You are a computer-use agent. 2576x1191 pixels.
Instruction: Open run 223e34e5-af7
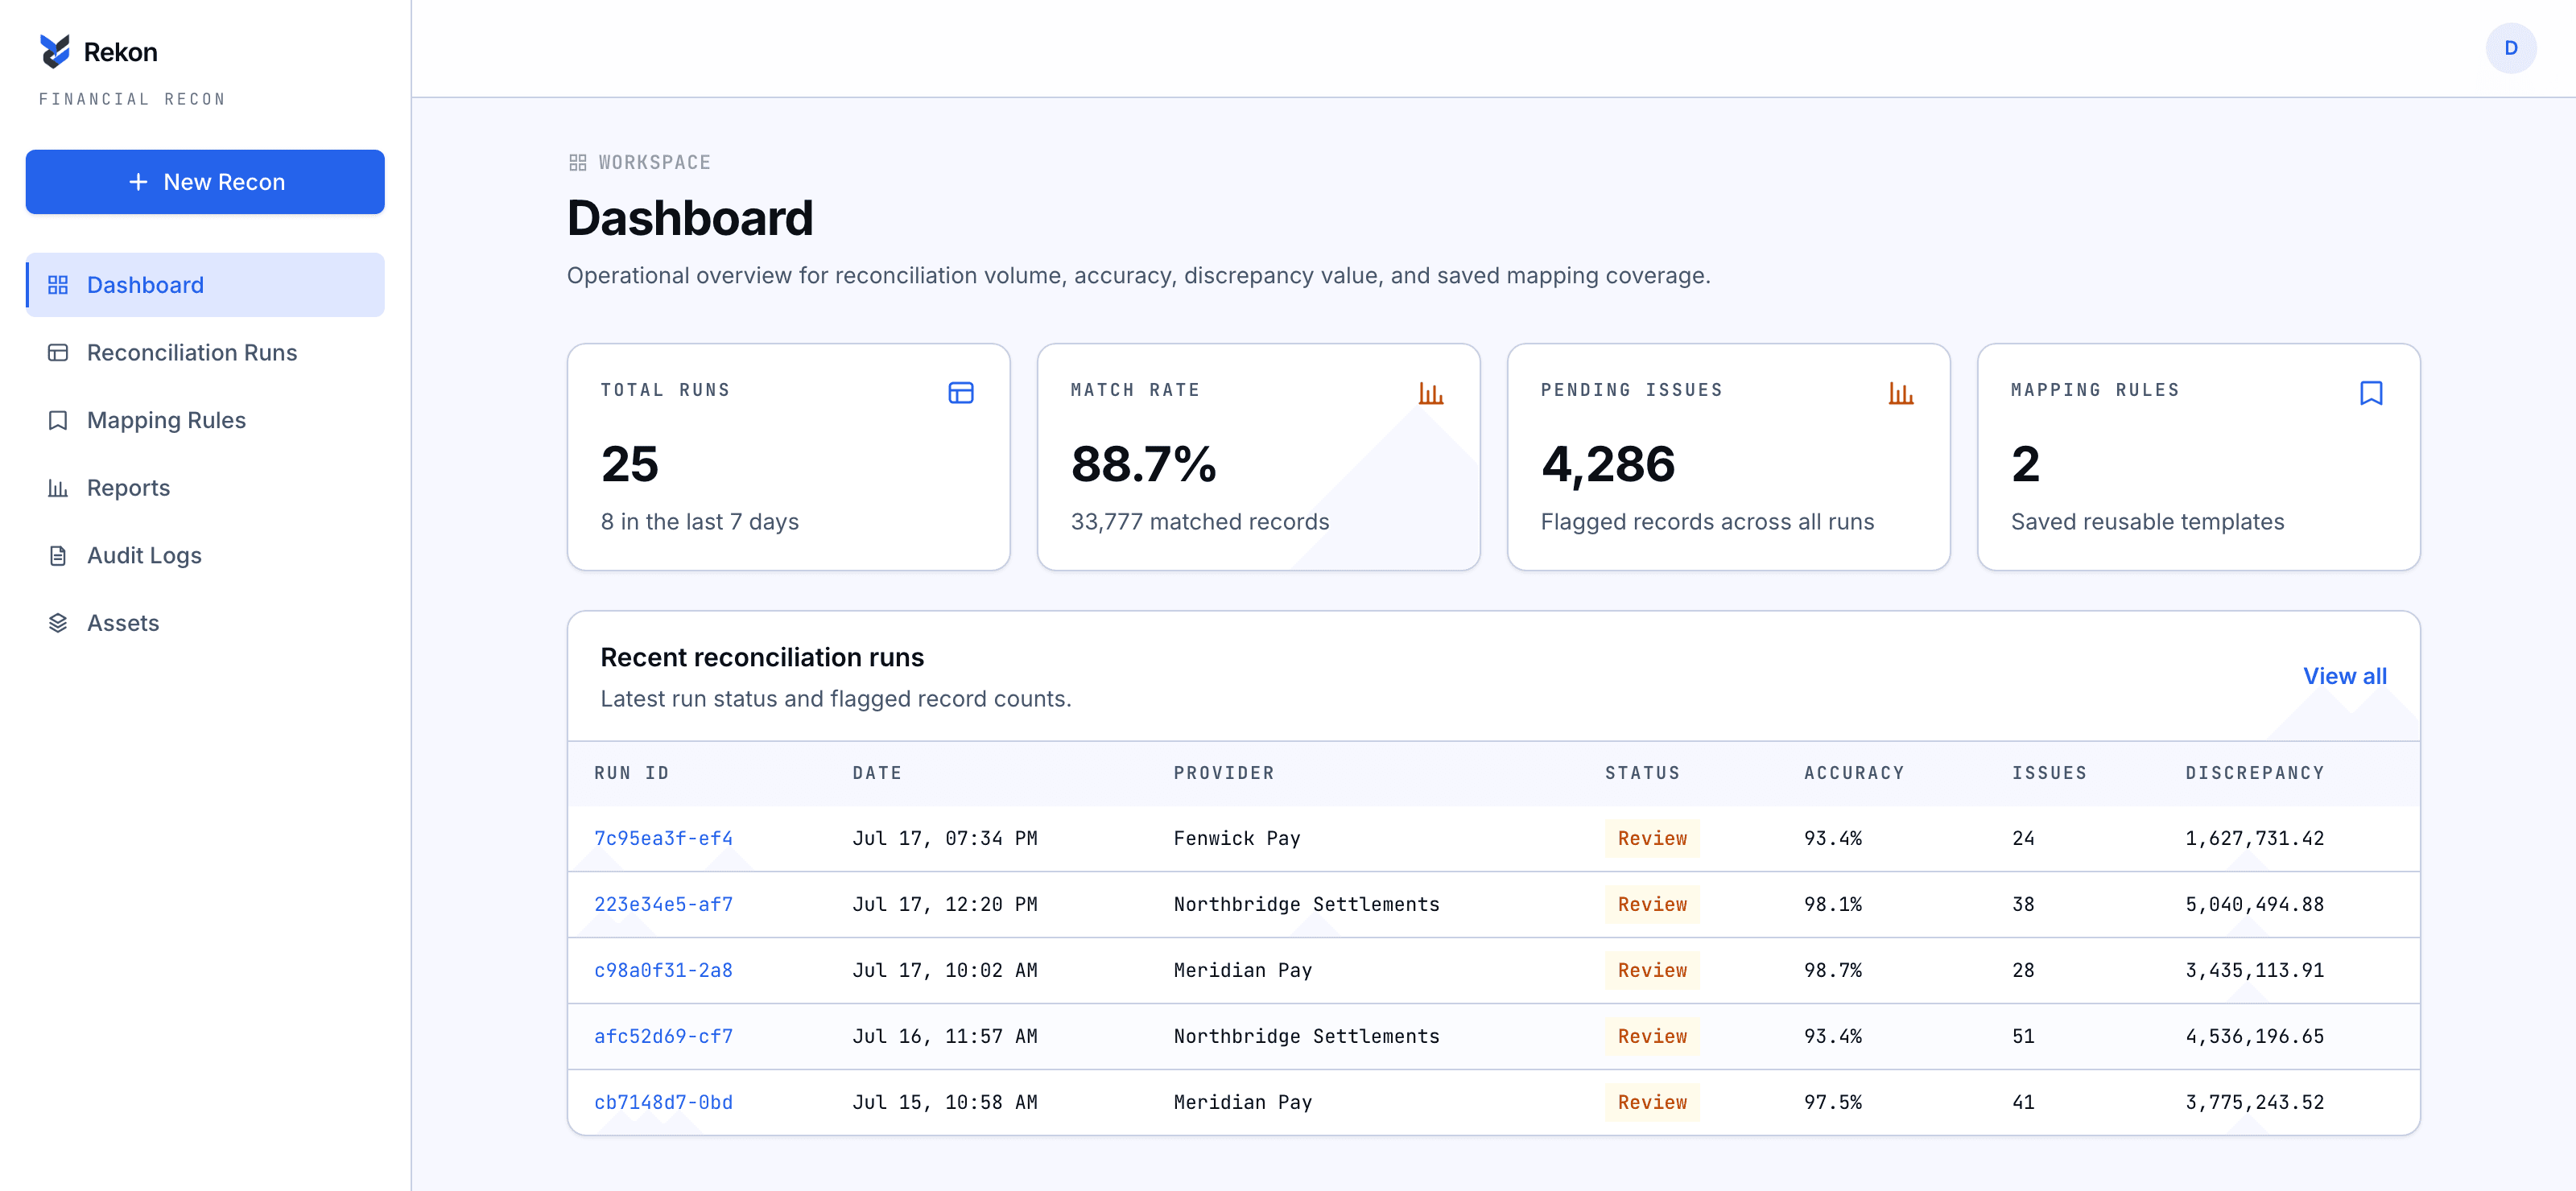coord(663,904)
